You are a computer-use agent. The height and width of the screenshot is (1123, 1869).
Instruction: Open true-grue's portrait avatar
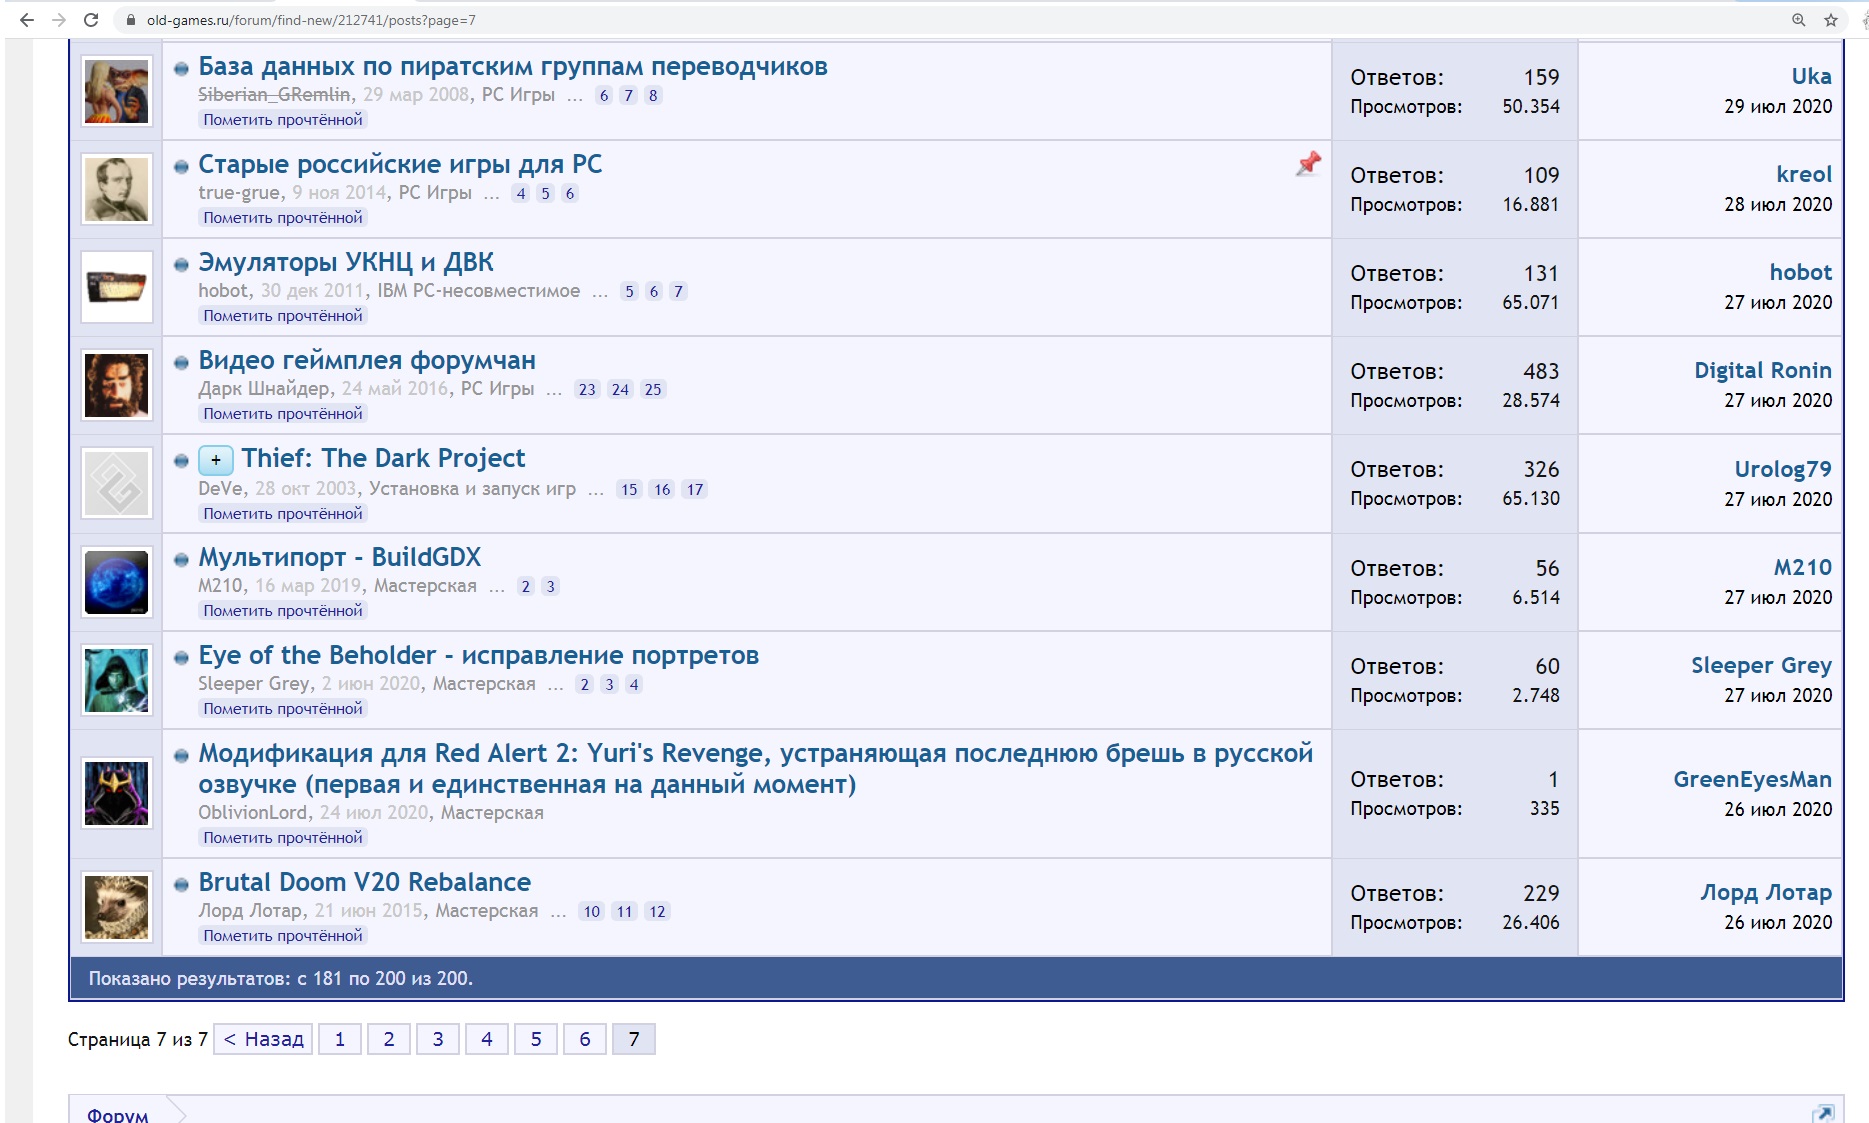click(x=117, y=189)
